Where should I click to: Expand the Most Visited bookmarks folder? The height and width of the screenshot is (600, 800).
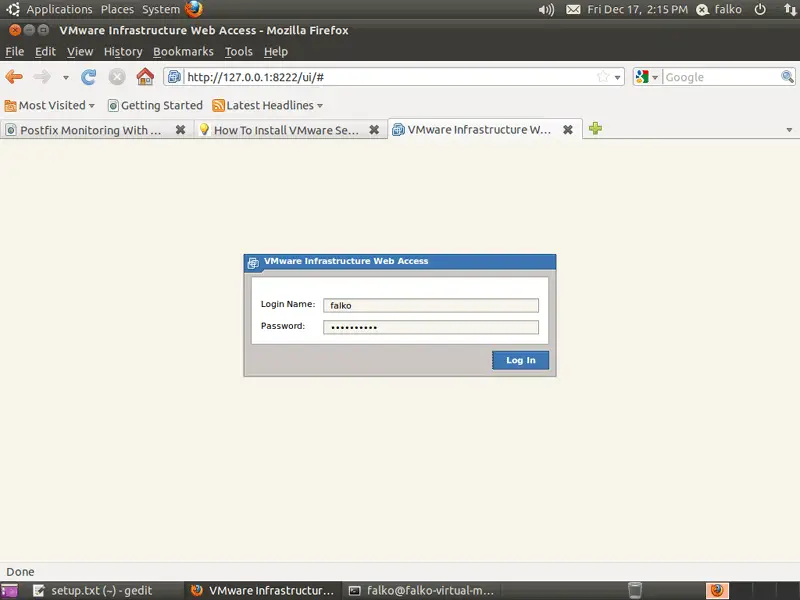[49, 106]
